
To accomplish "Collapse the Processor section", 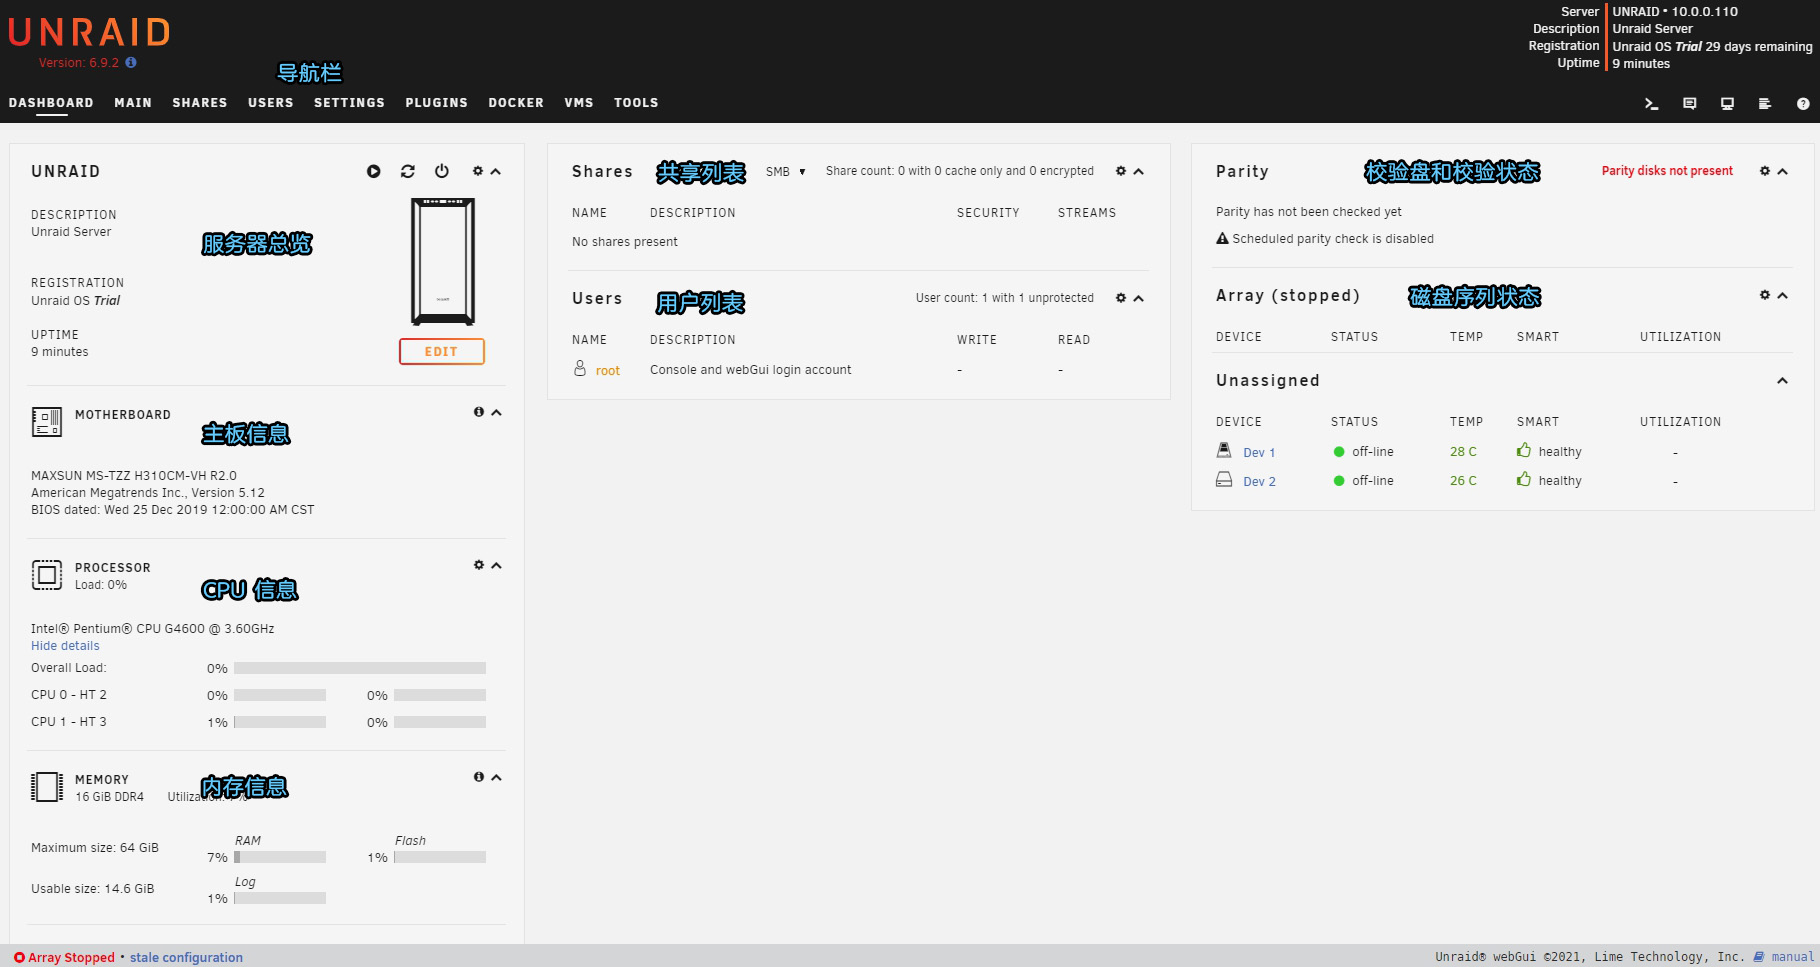I will click(496, 565).
